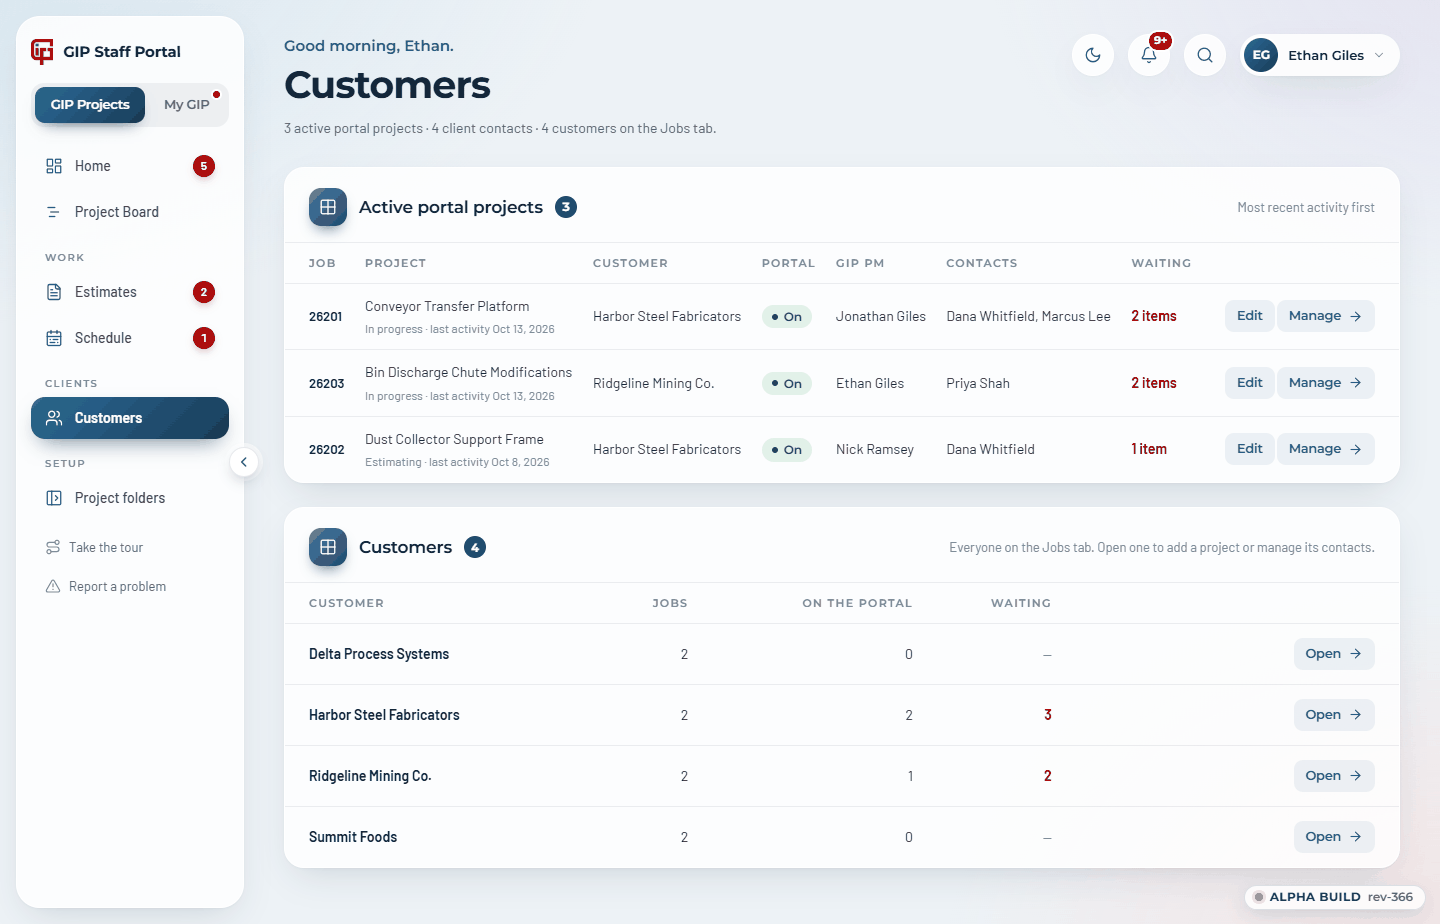Click the 2 items waiting for job 26201

click(1154, 316)
